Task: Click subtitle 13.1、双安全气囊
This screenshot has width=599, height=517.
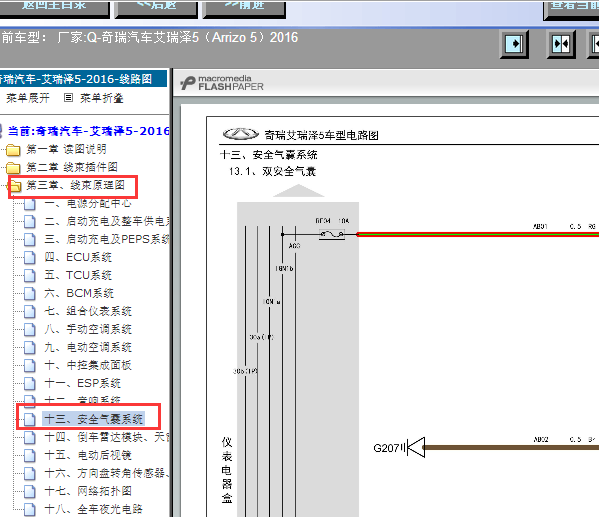Action: tap(272, 171)
